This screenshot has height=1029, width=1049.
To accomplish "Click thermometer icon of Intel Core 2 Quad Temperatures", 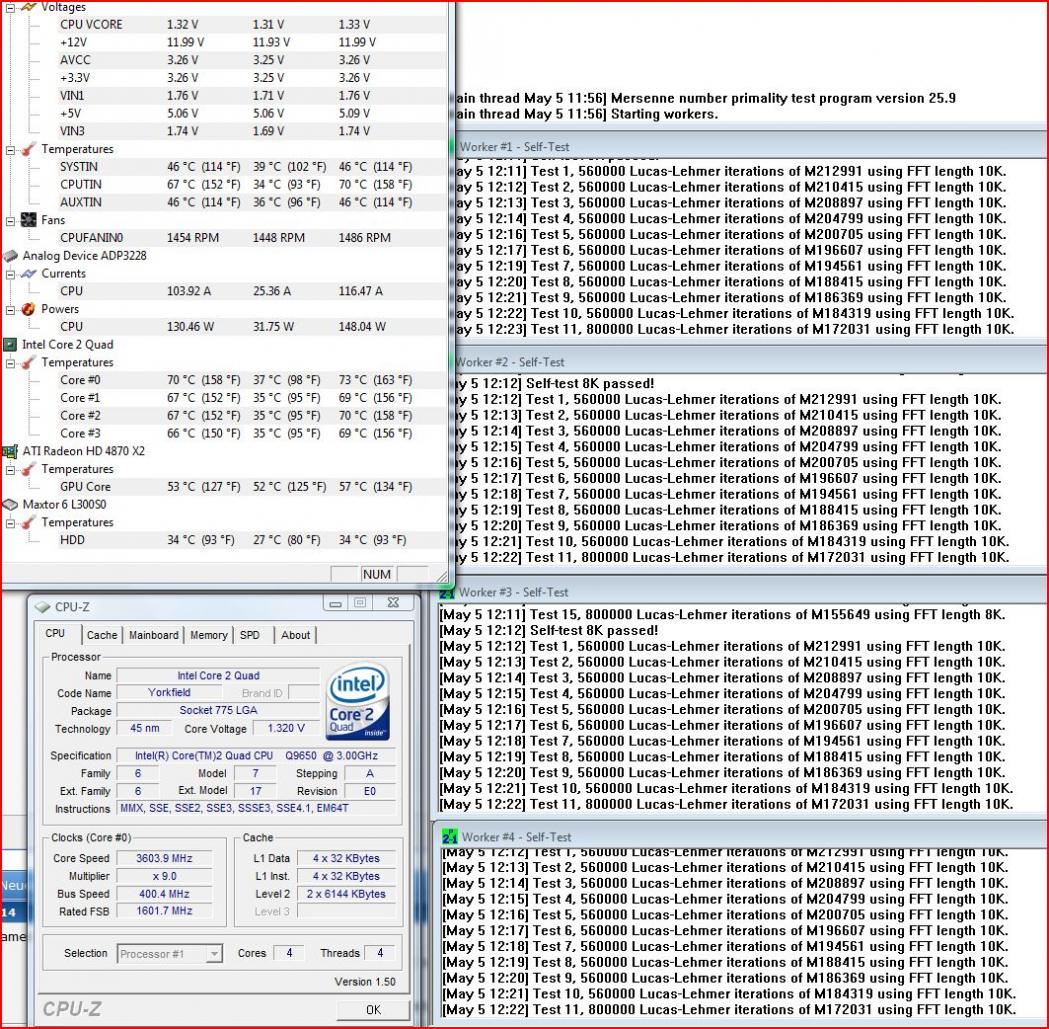I will click(29, 363).
